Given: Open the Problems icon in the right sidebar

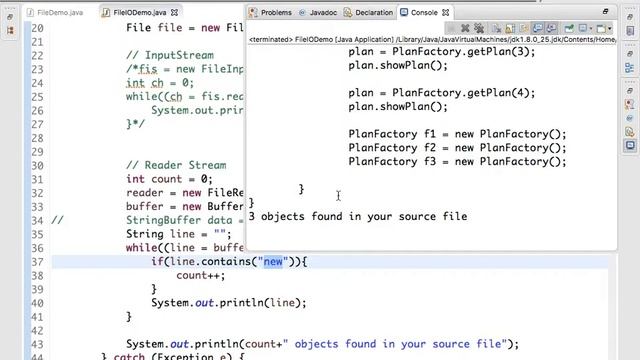Looking at the screenshot, I should 630,104.
